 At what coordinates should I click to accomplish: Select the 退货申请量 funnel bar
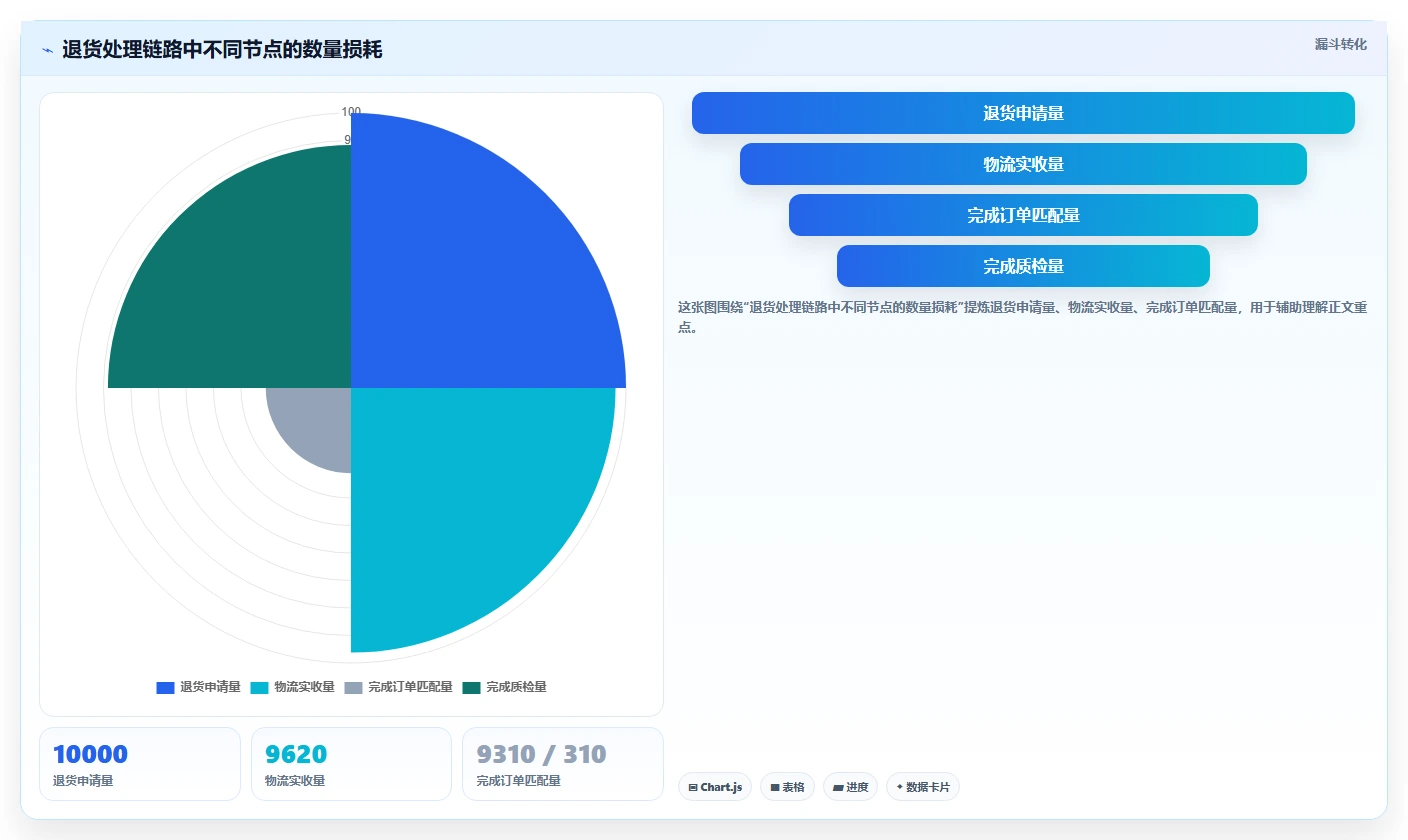tap(1023, 113)
